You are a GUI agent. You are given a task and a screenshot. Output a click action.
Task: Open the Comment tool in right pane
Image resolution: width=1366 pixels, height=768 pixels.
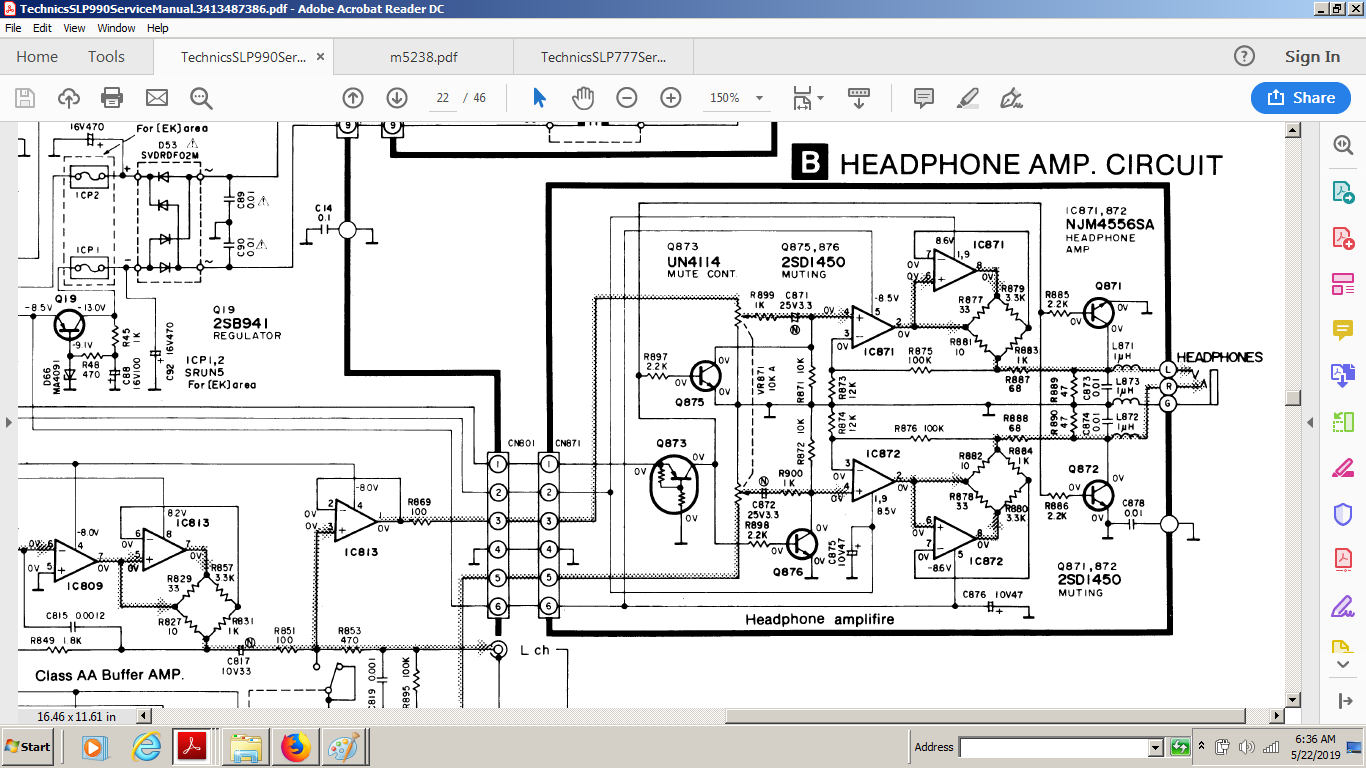tap(1342, 329)
